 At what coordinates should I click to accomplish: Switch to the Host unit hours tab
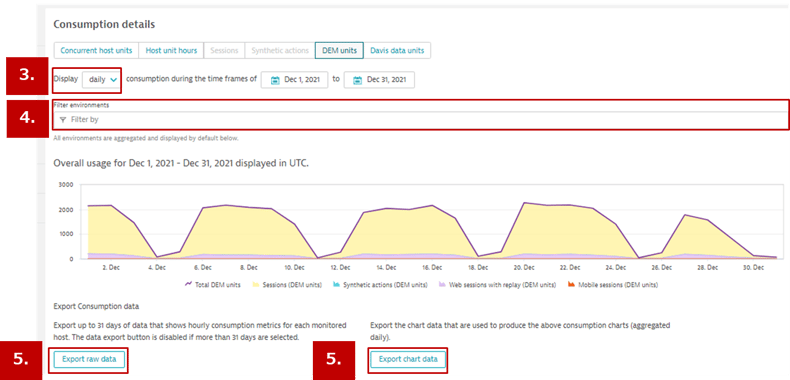171,50
